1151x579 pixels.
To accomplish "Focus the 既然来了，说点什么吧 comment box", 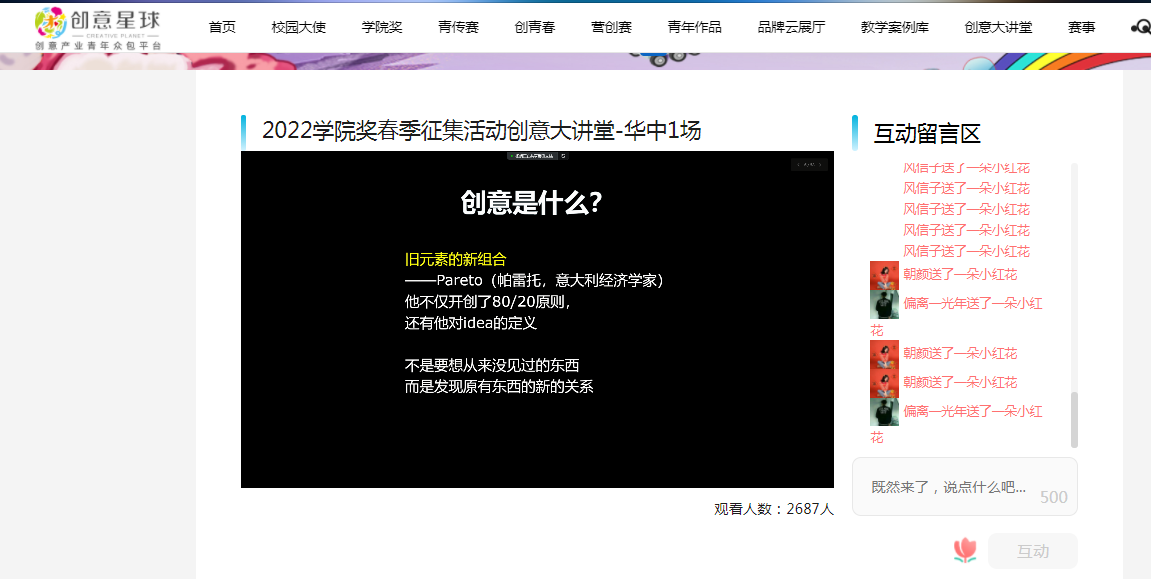I will (x=965, y=487).
